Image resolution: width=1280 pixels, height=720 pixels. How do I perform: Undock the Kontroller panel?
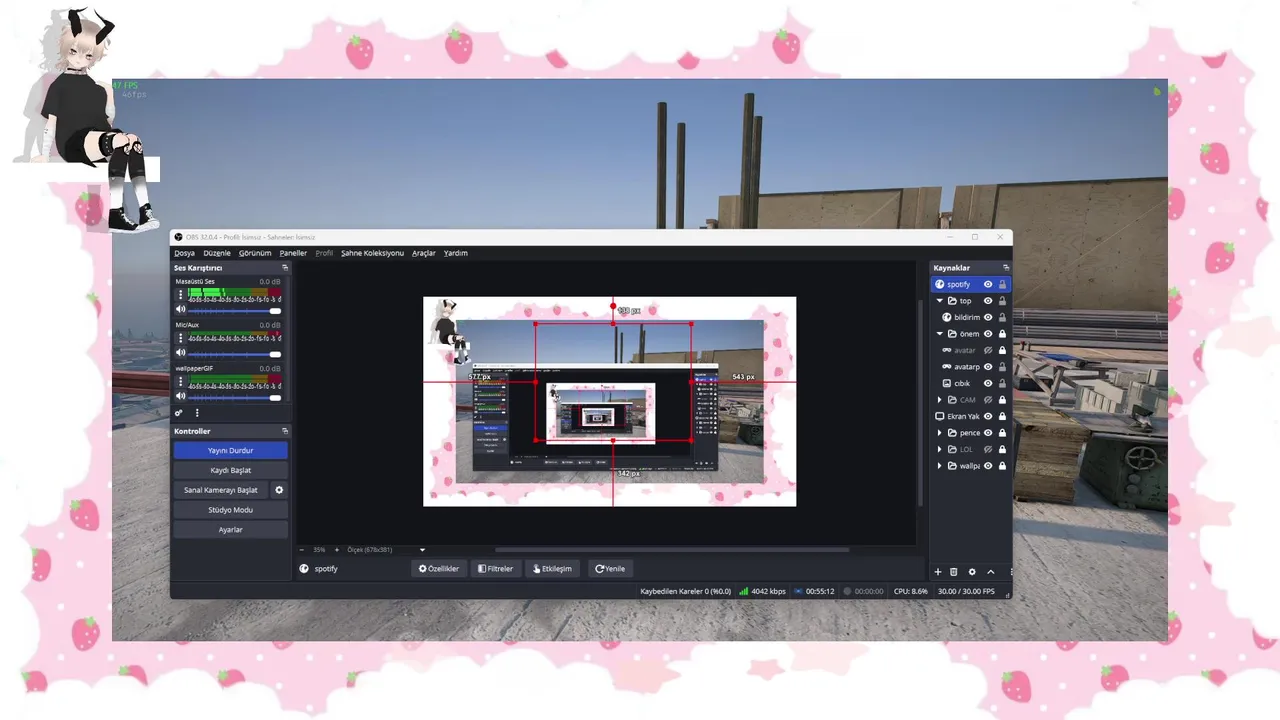[x=285, y=431]
